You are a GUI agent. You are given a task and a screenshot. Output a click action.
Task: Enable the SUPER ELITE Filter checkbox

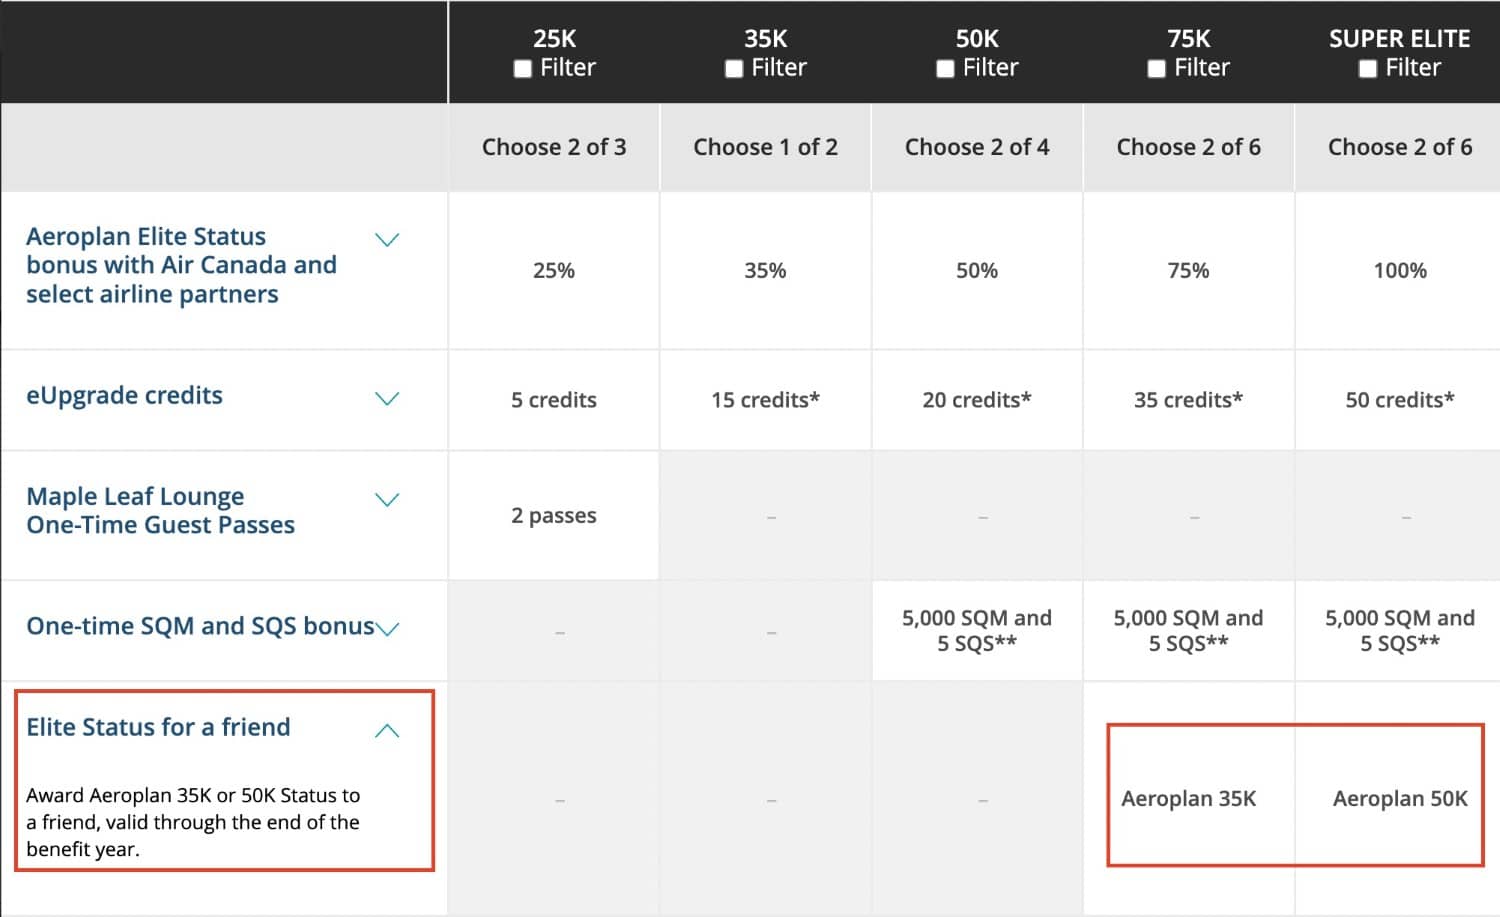pos(1367,68)
